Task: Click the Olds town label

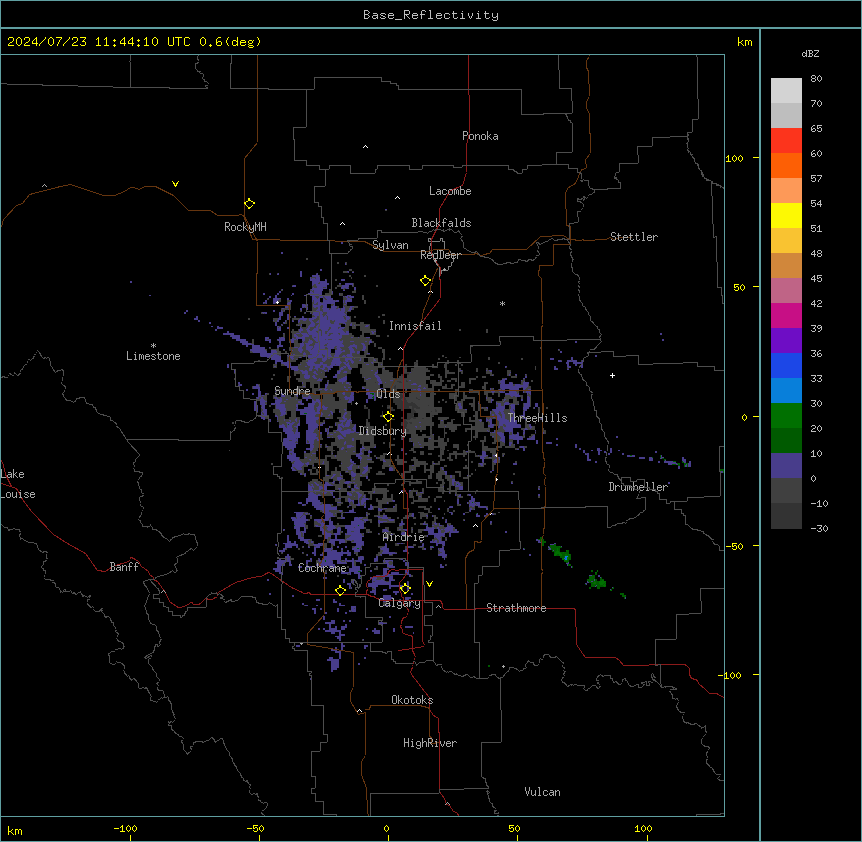Action: coord(388,394)
